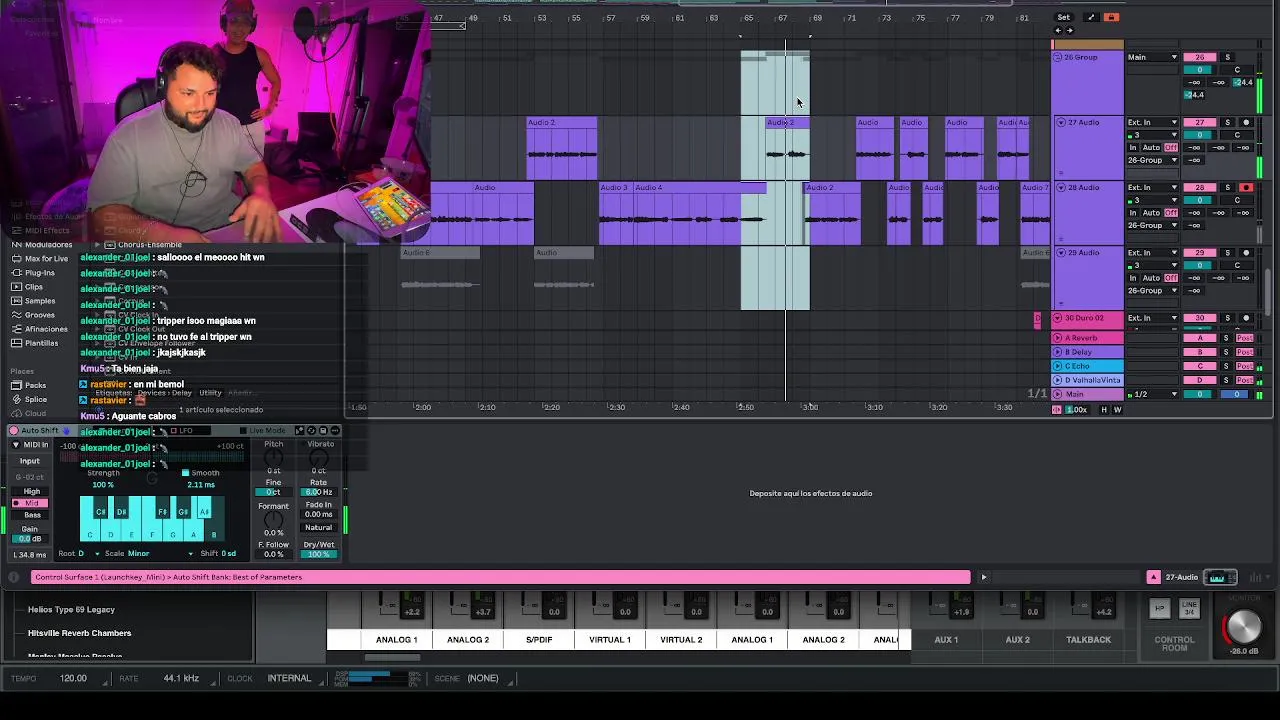
Task: Solo the 27 Audio track
Action: 1227,122
